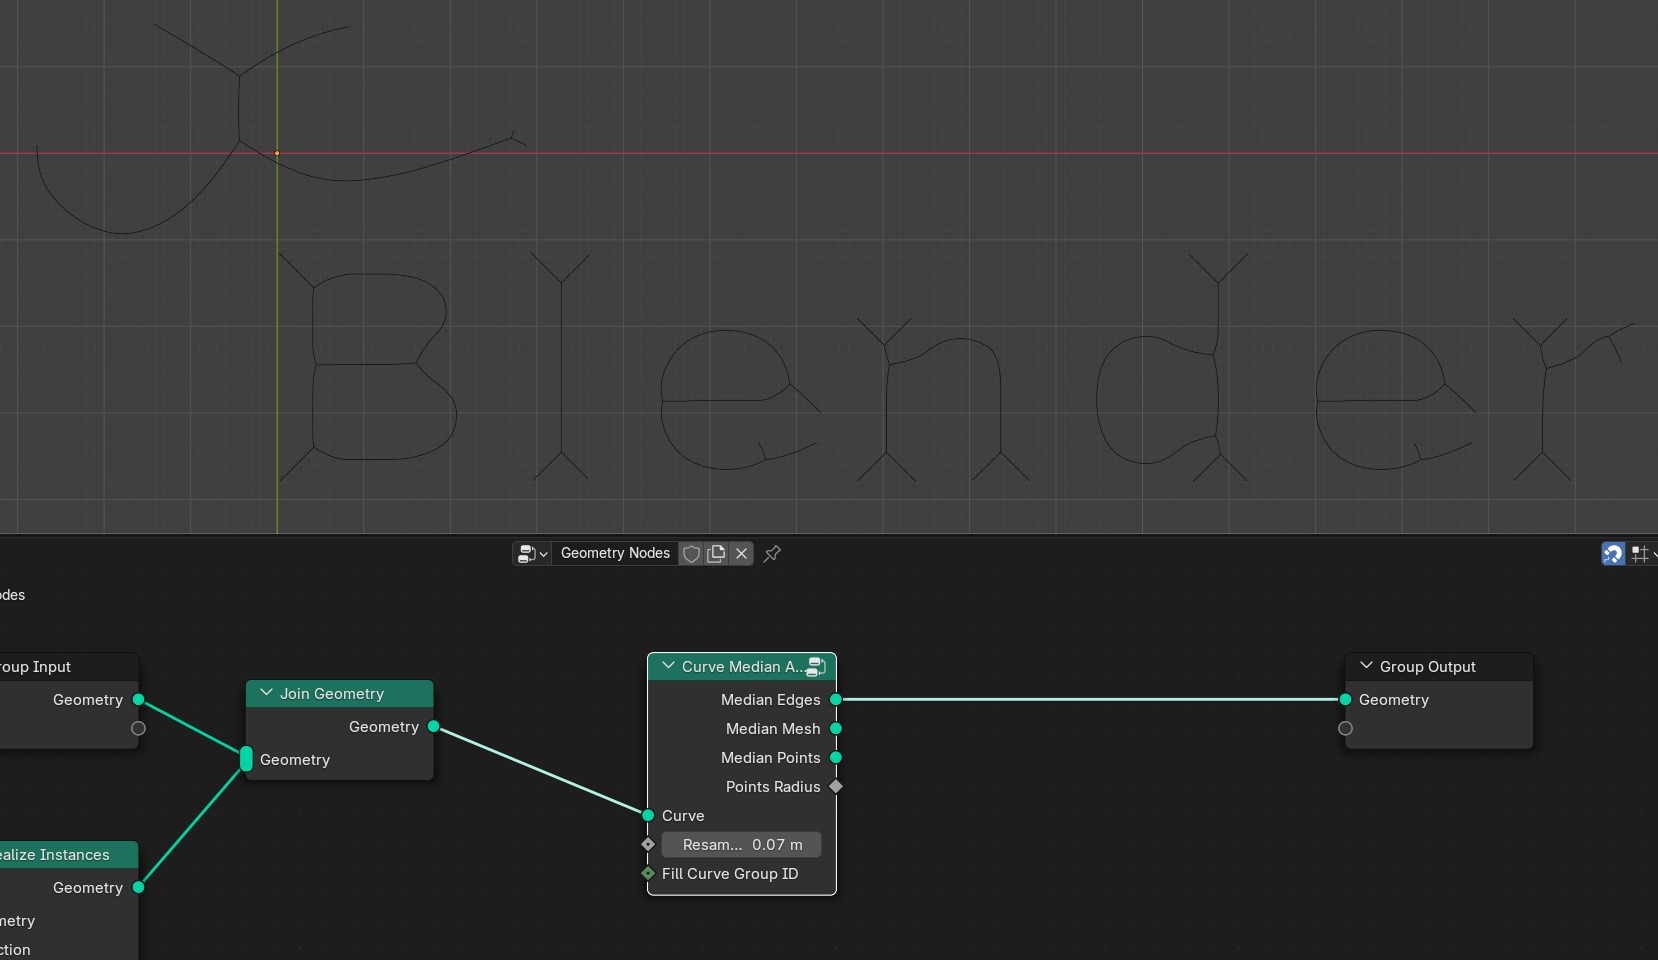The width and height of the screenshot is (1658, 960).
Task: Click the Resample 0.07 m value field
Action: 741,845
